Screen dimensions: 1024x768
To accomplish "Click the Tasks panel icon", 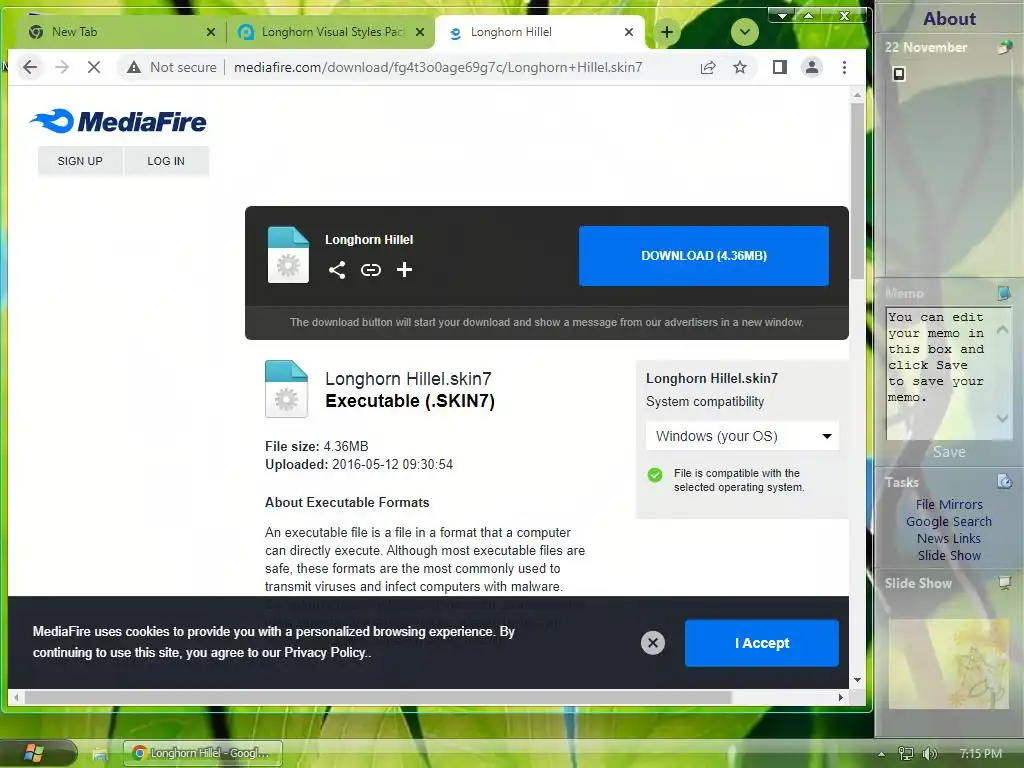I will point(1004,481).
